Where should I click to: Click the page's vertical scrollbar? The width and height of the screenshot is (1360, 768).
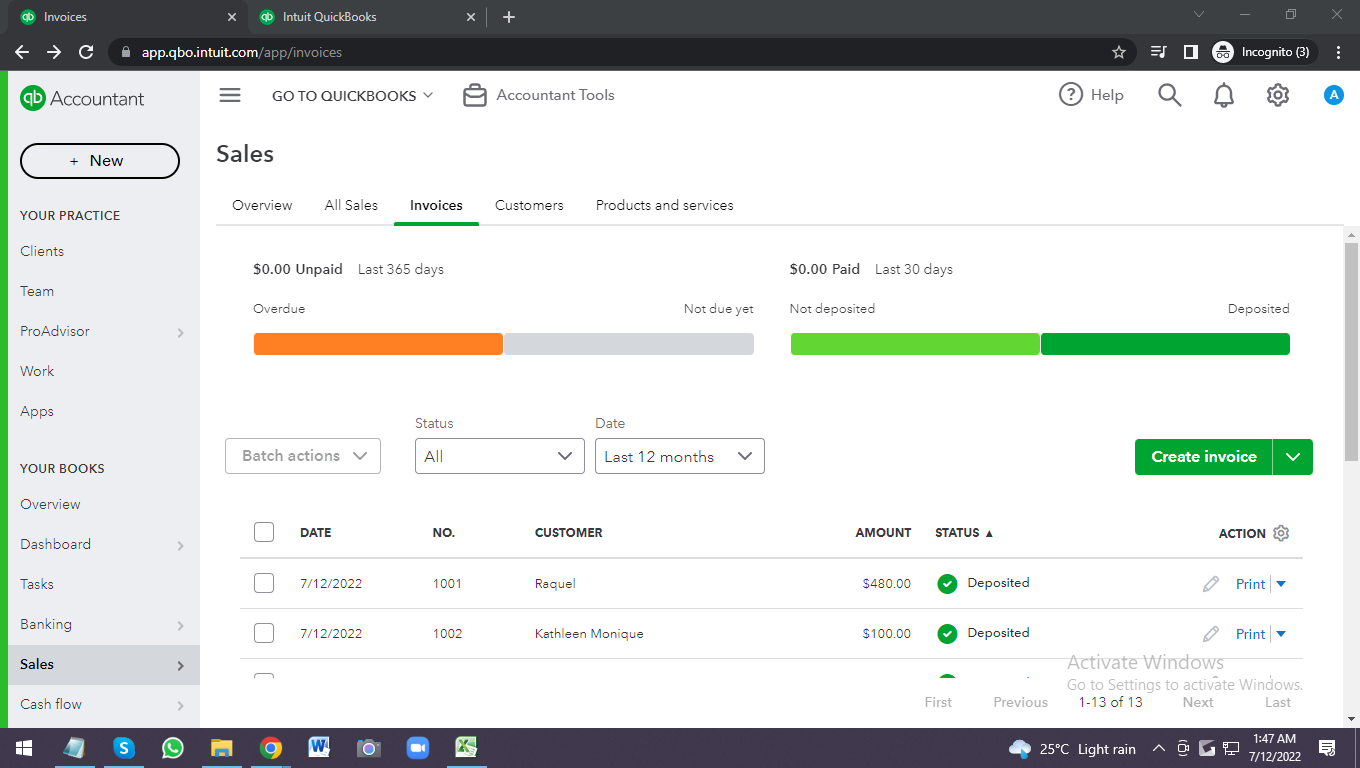(1352, 350)
